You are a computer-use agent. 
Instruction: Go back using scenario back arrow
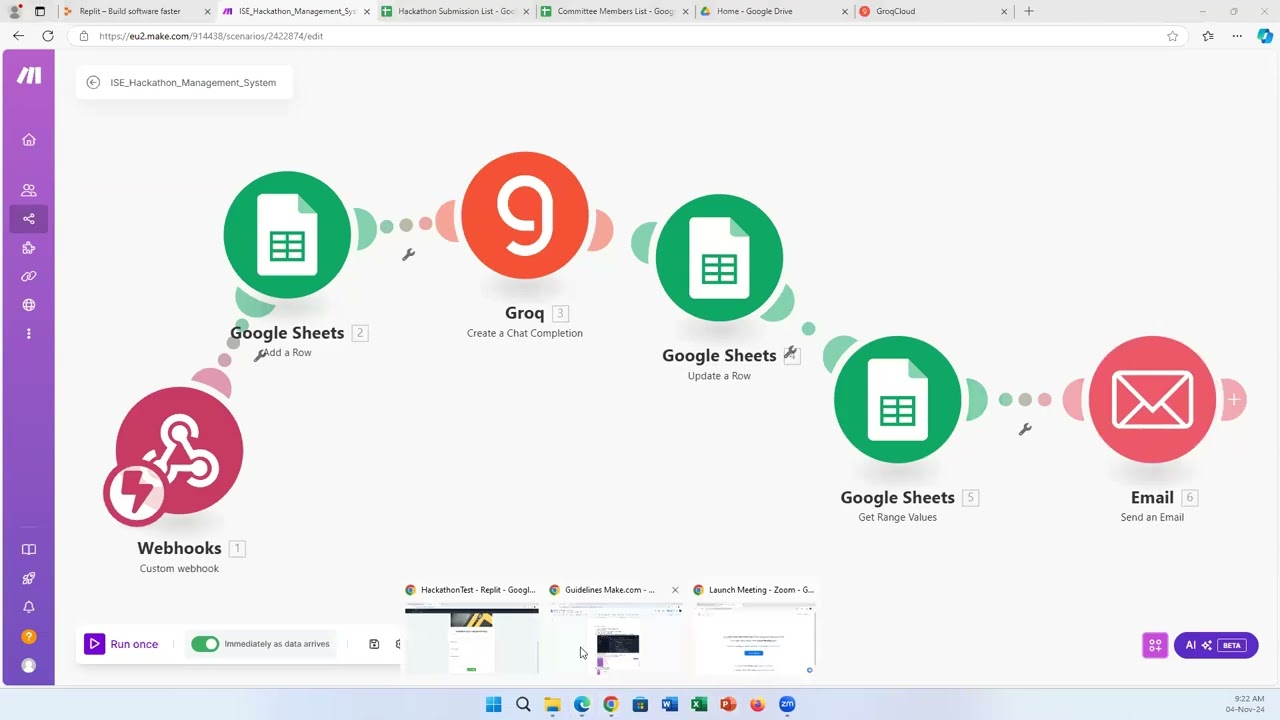click(x=93, y=83)
